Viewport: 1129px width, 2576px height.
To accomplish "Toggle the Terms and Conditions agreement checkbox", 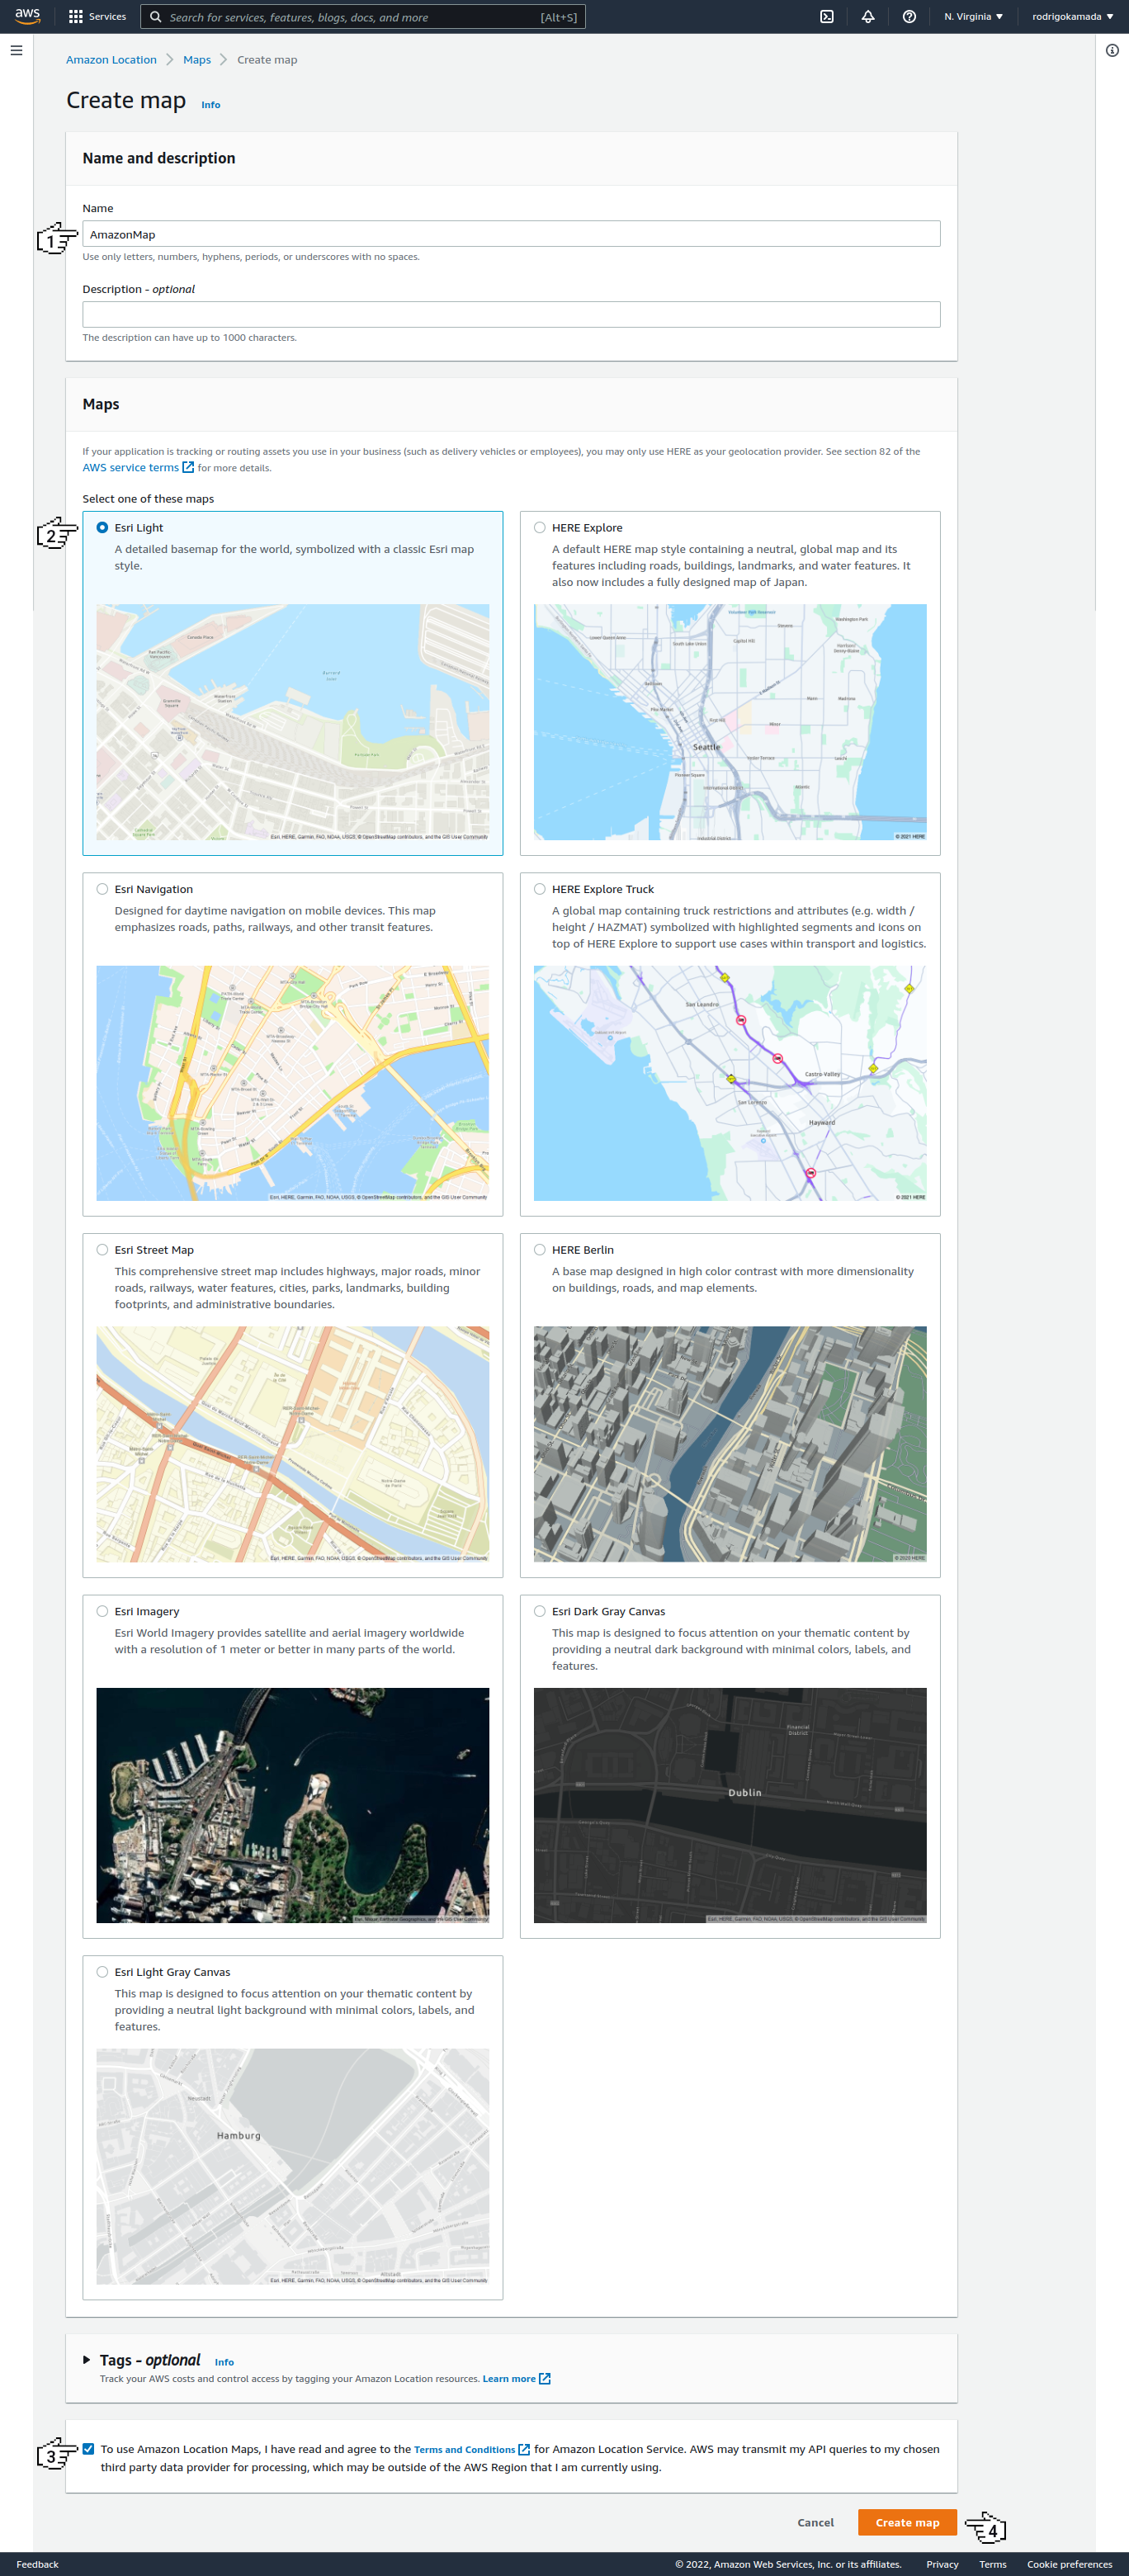I will pos(88,2448).
